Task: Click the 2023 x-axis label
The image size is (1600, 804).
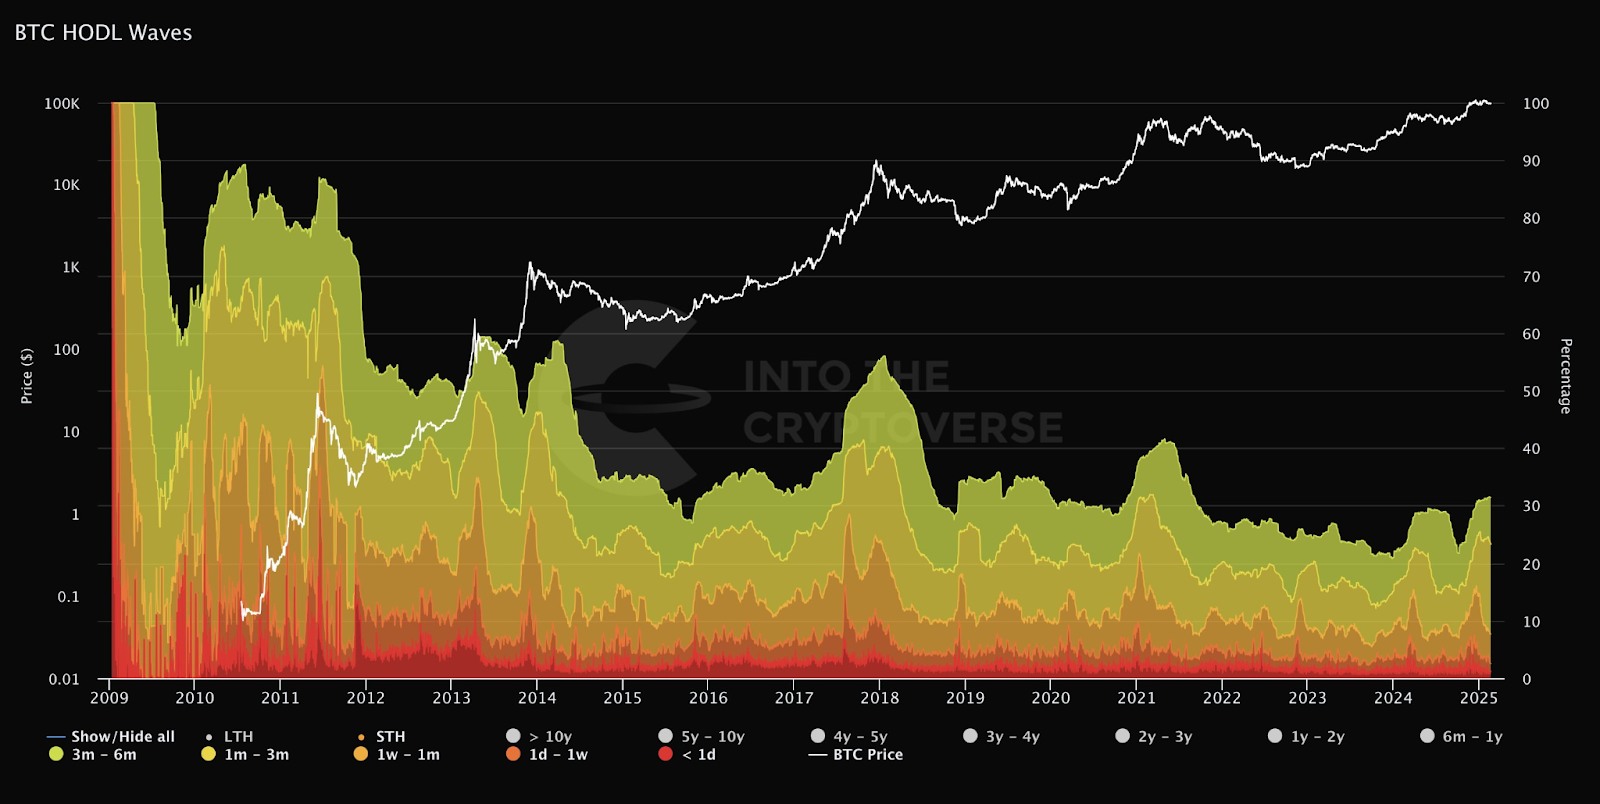Action: 1307,698
